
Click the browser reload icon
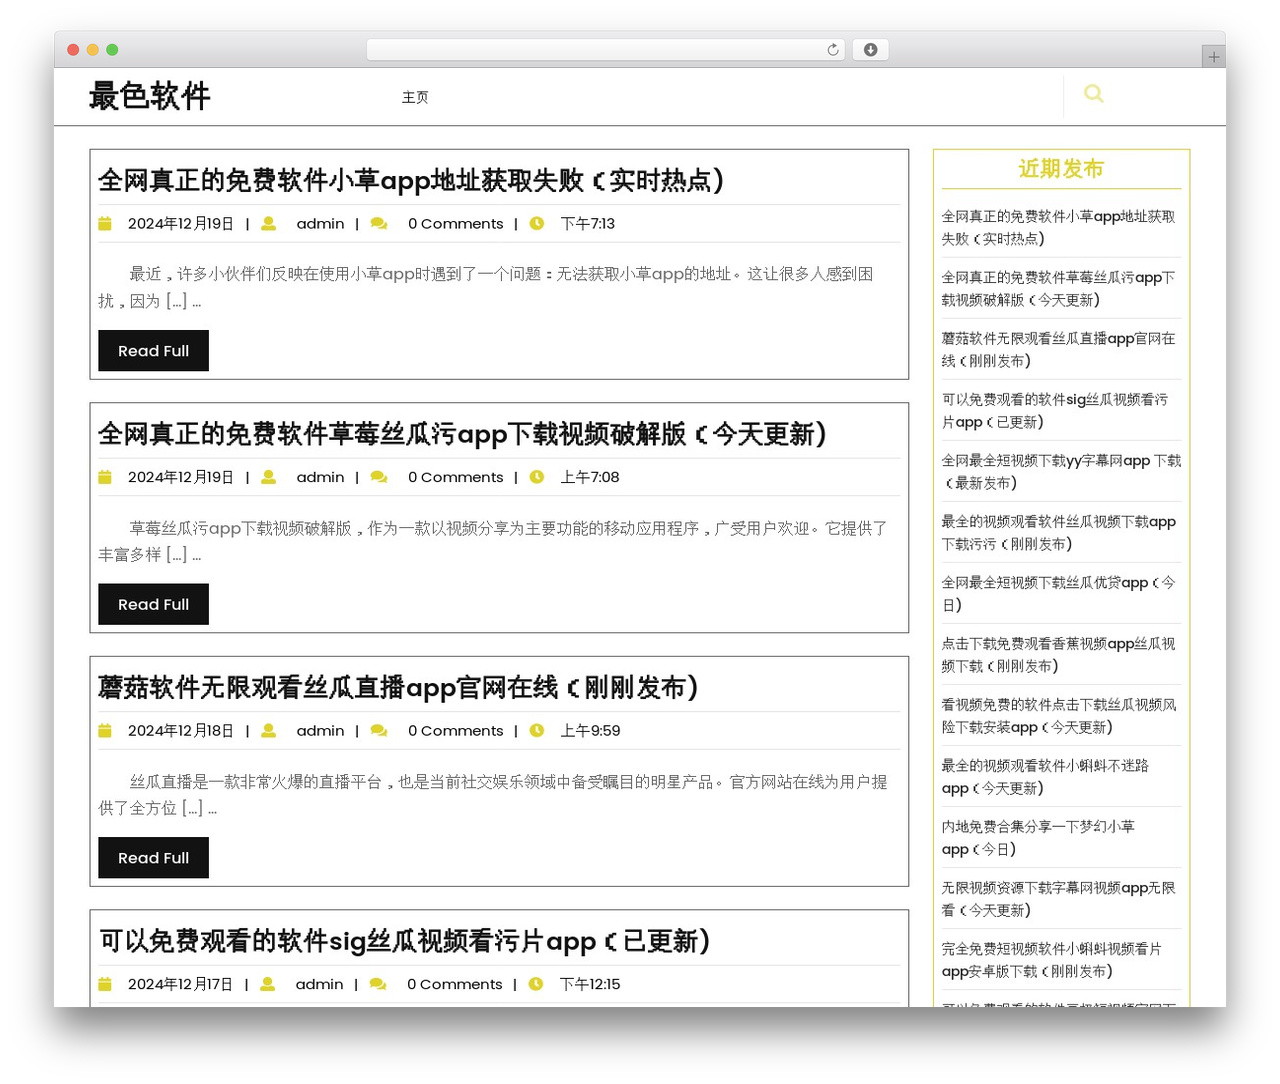point(833,50)
